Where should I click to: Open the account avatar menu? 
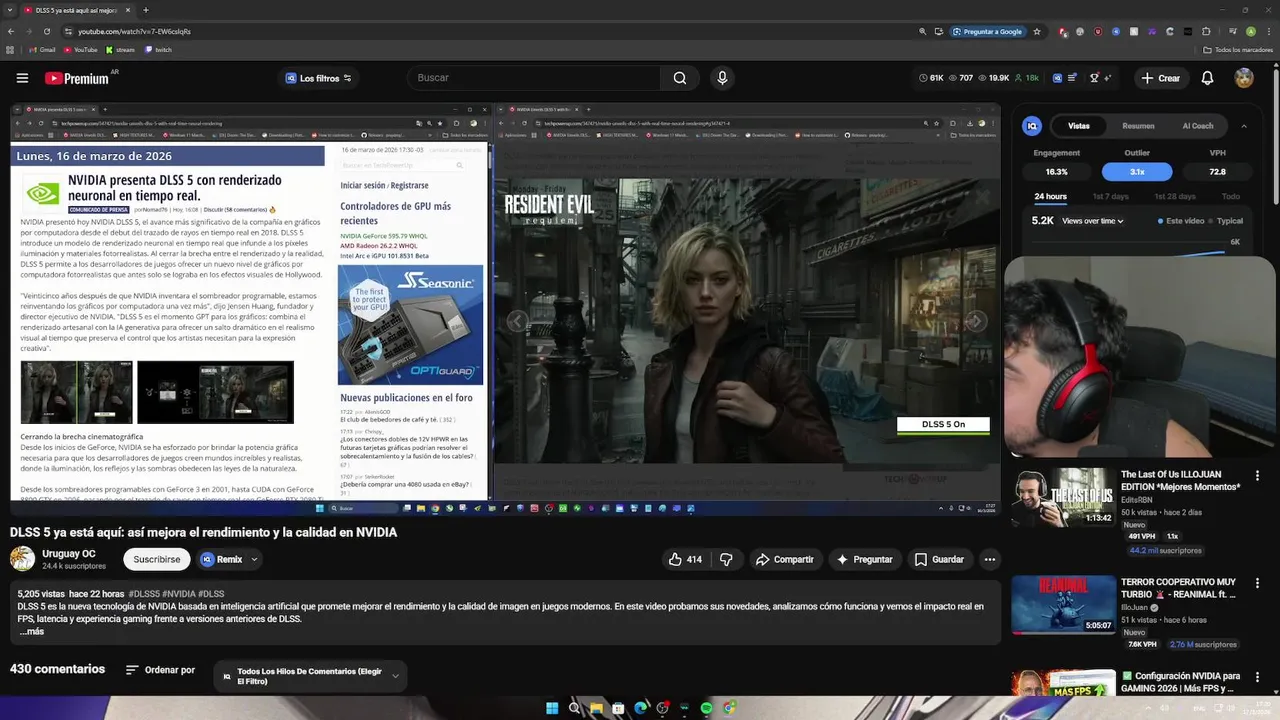(1244, 78)
